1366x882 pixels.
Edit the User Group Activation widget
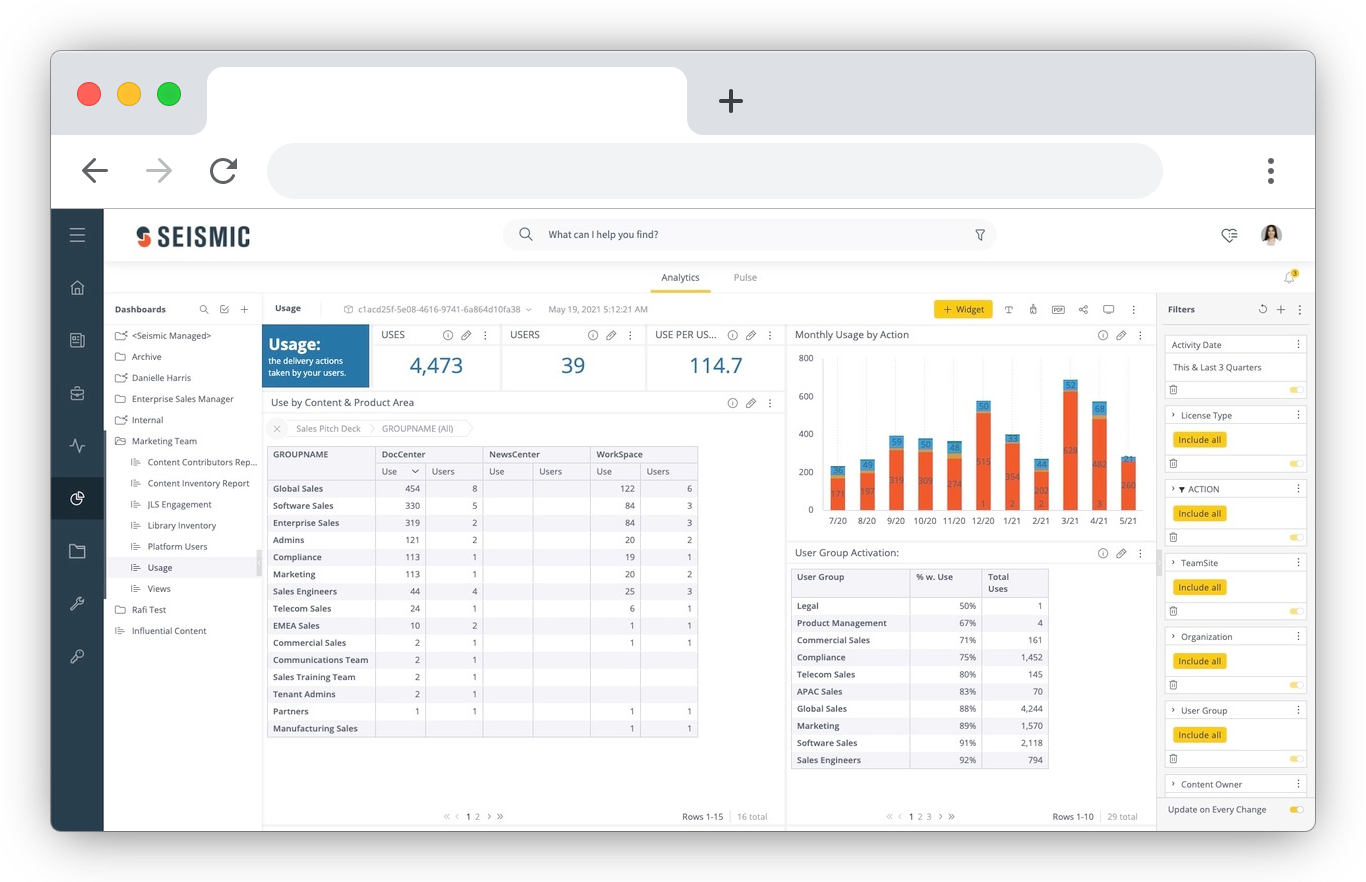(x=1121, y=553)
